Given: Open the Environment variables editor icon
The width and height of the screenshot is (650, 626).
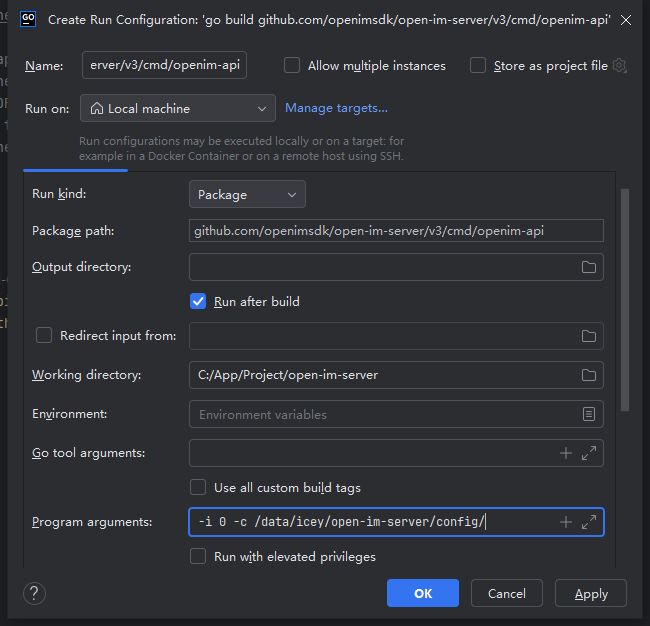Looking at the screenshot, I should pyautogui.click(x=588, y=414).
